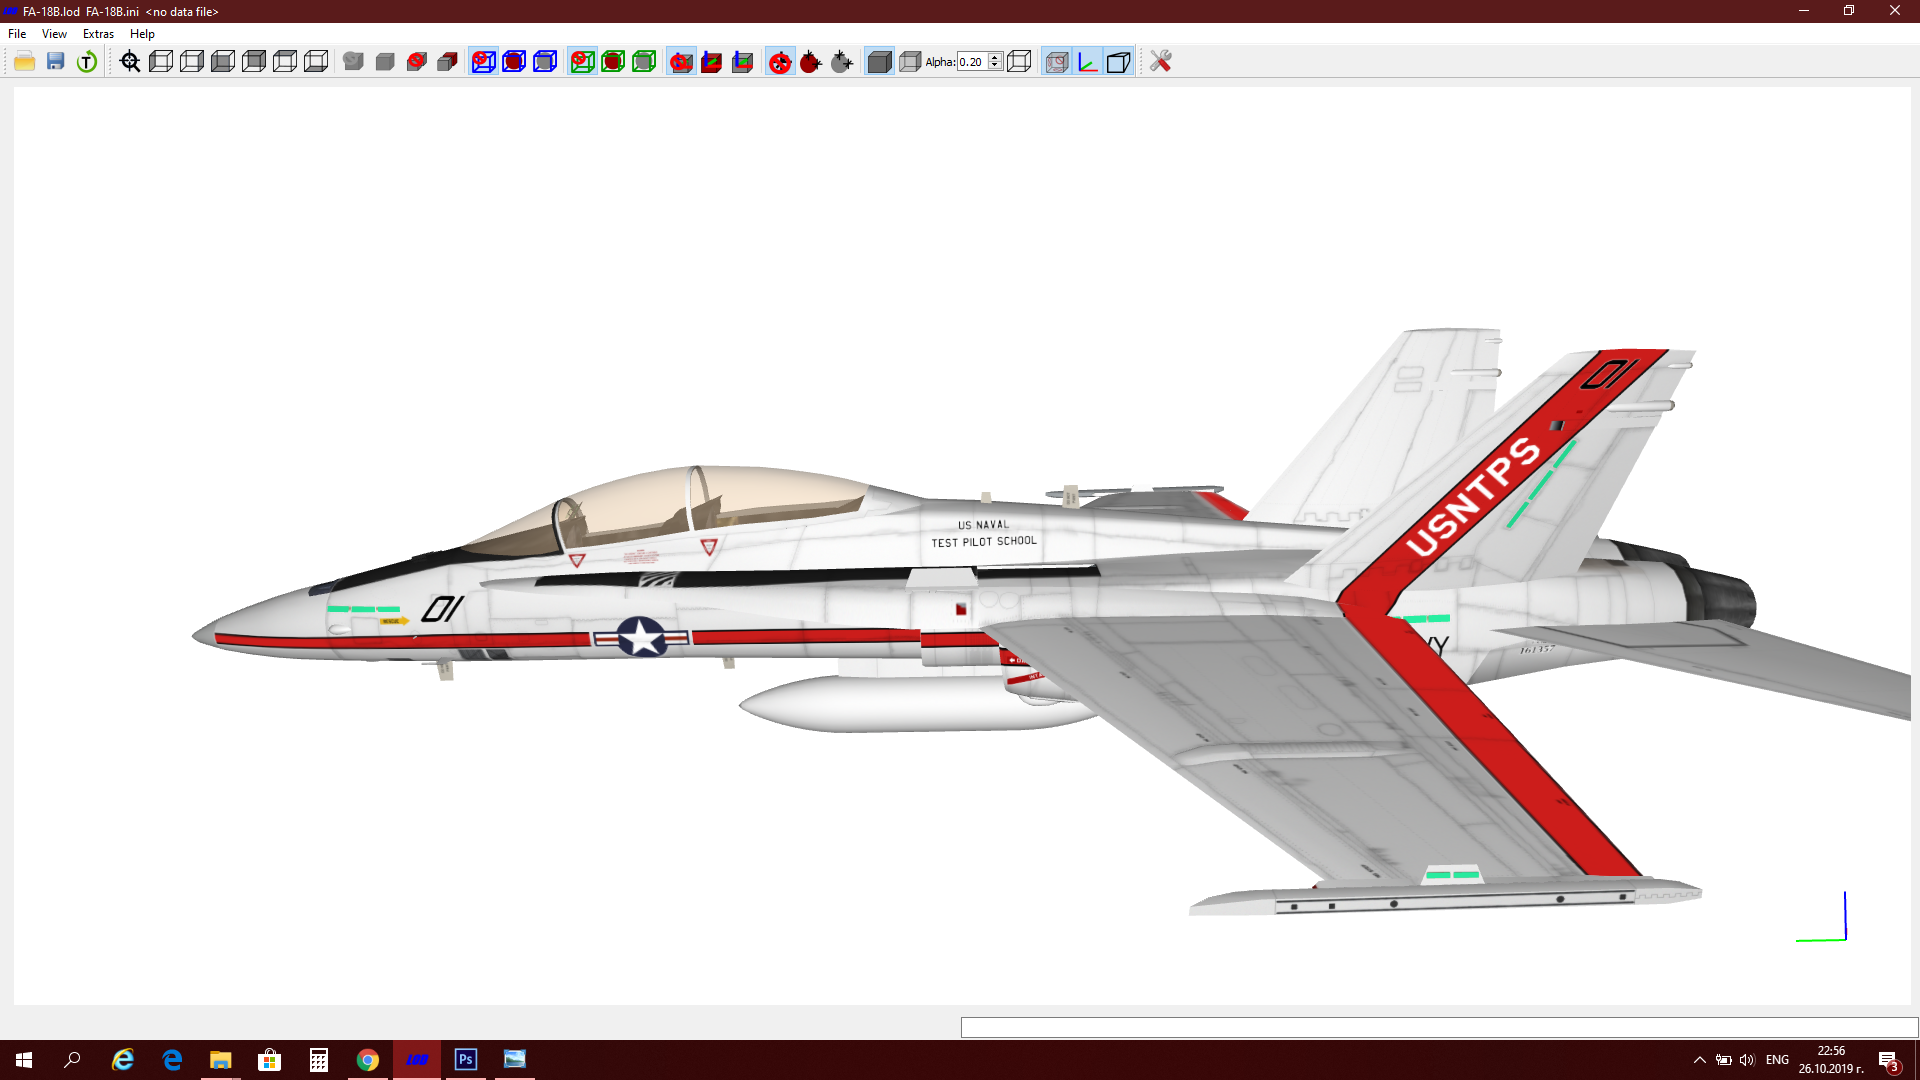This screenshot has width=1920, height=1080.
Task: Click the reload textures icon
Action: 87,62
